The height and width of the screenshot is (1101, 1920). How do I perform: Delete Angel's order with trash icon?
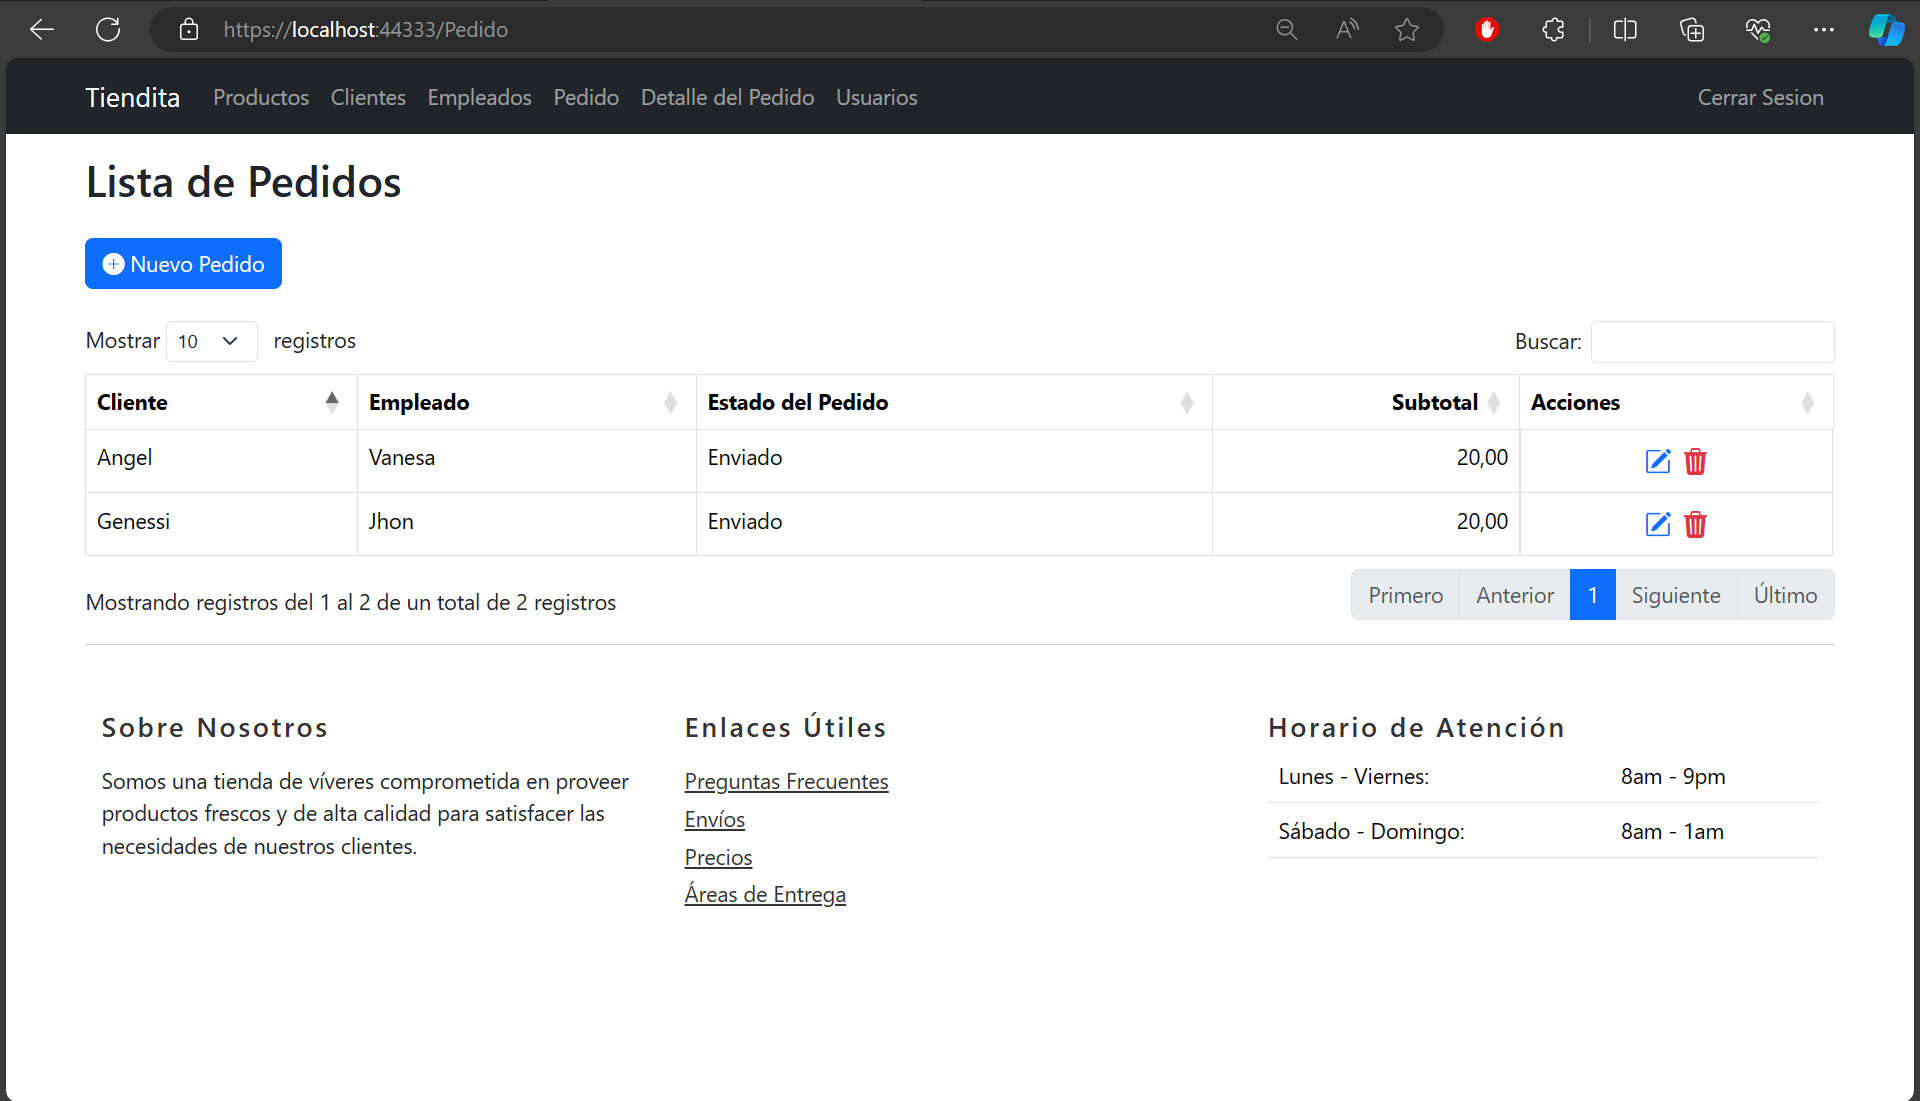pyautogui.click(x=1695, y=461)
